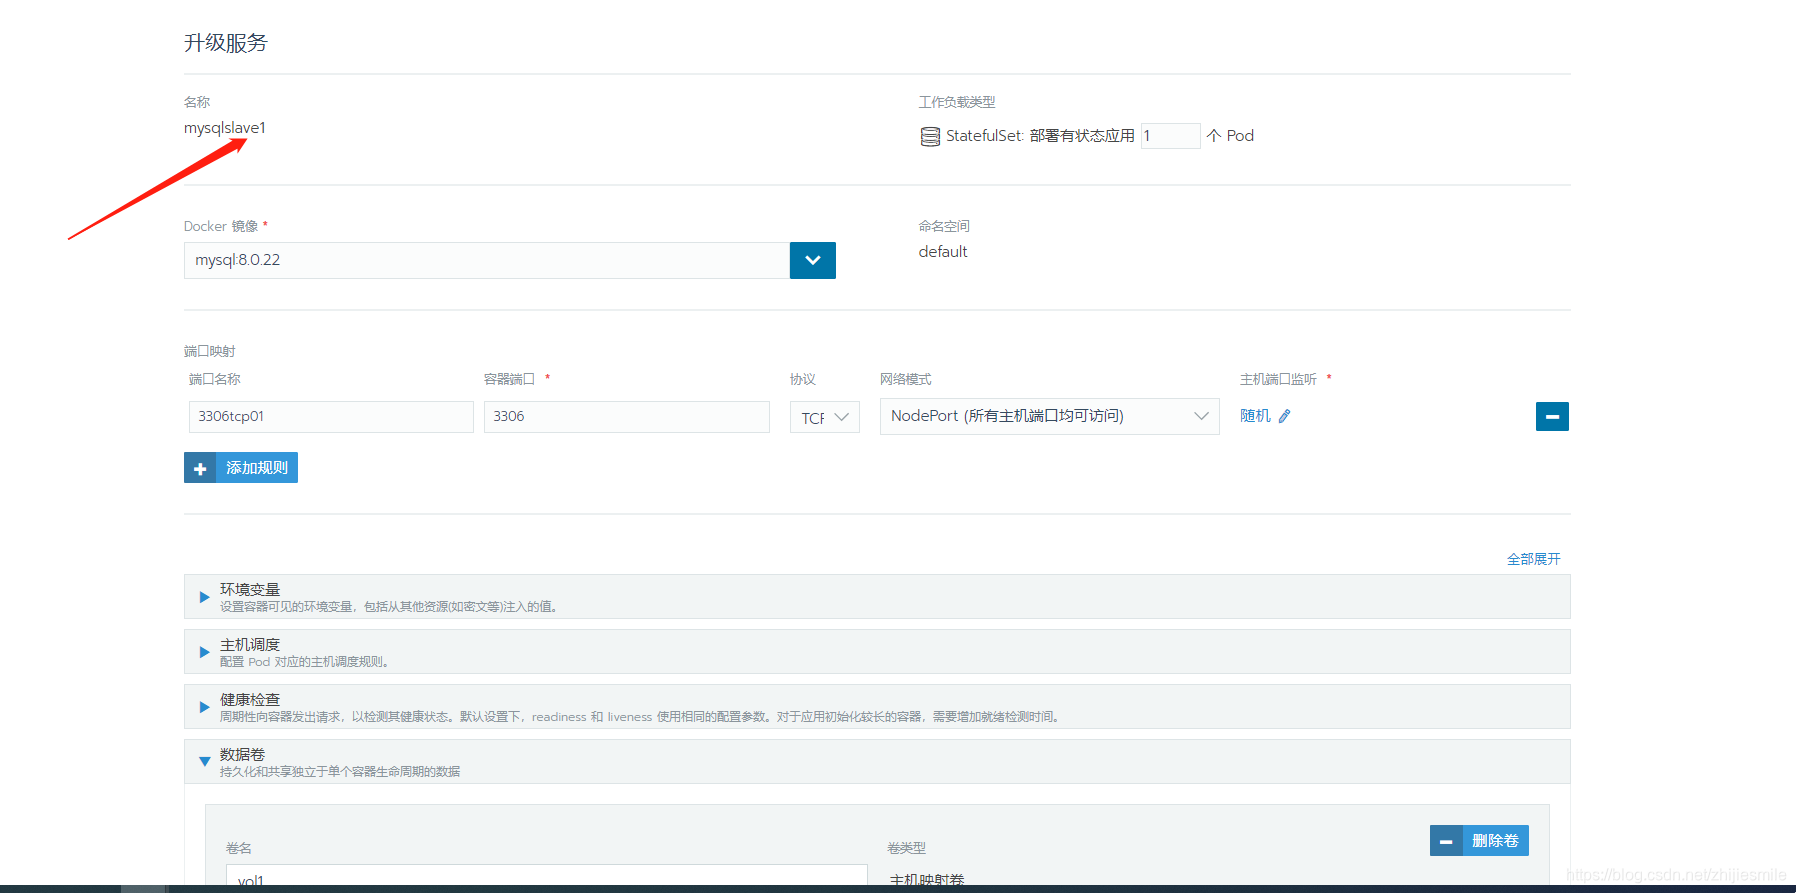Edit the container port field 3306
This screenshot has width=1796, height=893.
pos(626,416)
